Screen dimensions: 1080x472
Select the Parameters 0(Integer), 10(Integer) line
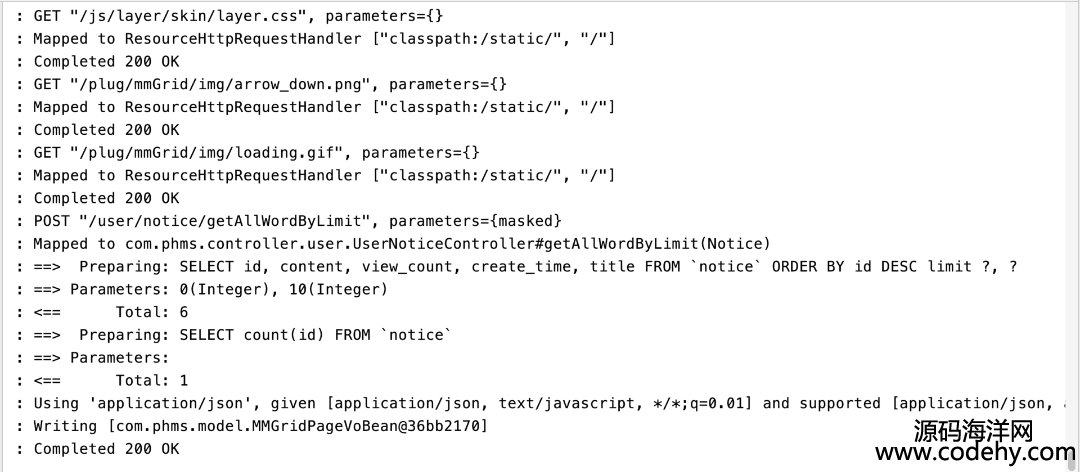[x=202, y=289]
